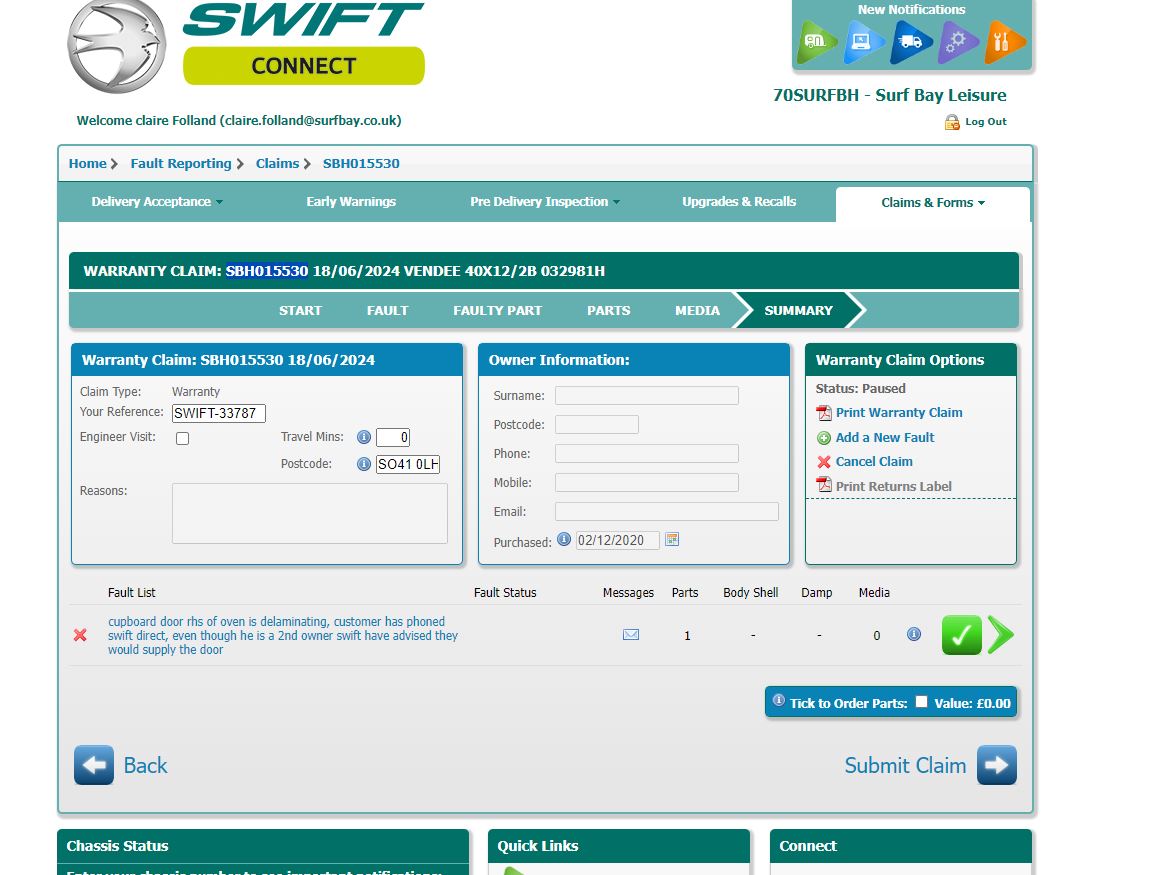Open the cupboard door fault description link
This screenshot has width=1149, height=875.
tap(283, 635)
